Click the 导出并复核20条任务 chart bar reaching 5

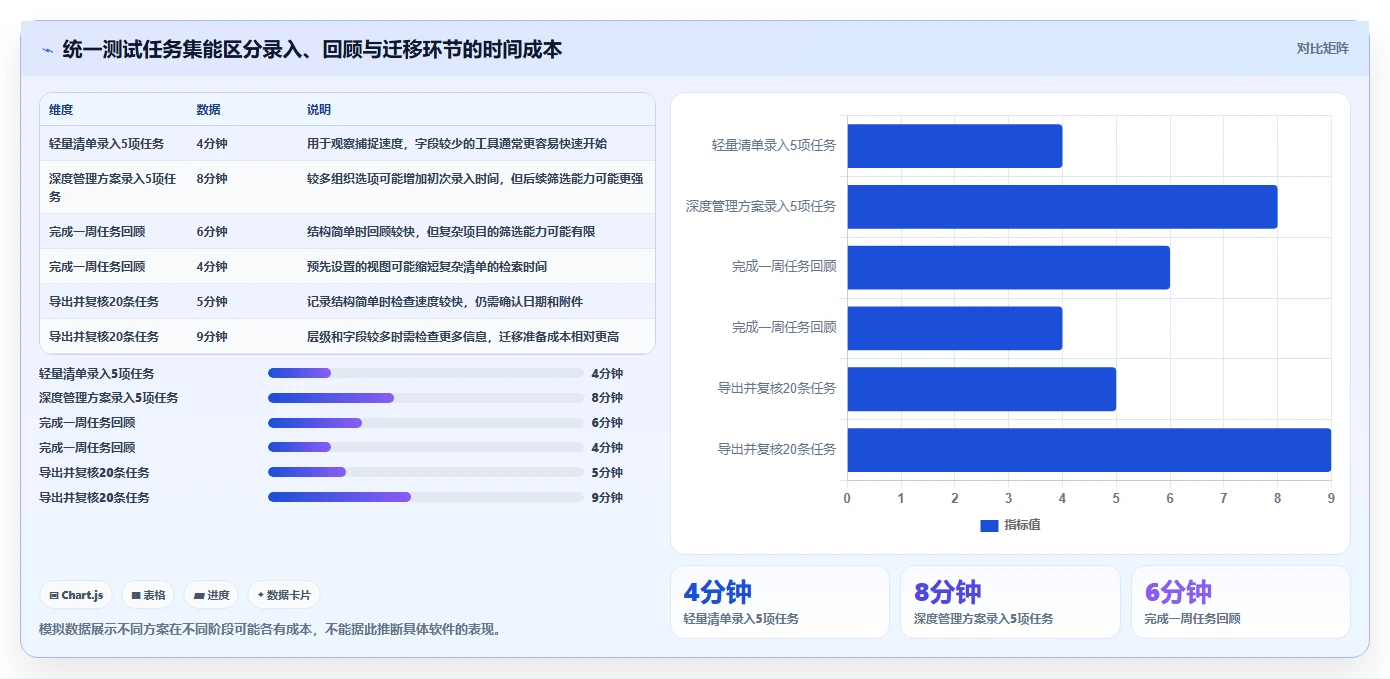tap(981, 389)
